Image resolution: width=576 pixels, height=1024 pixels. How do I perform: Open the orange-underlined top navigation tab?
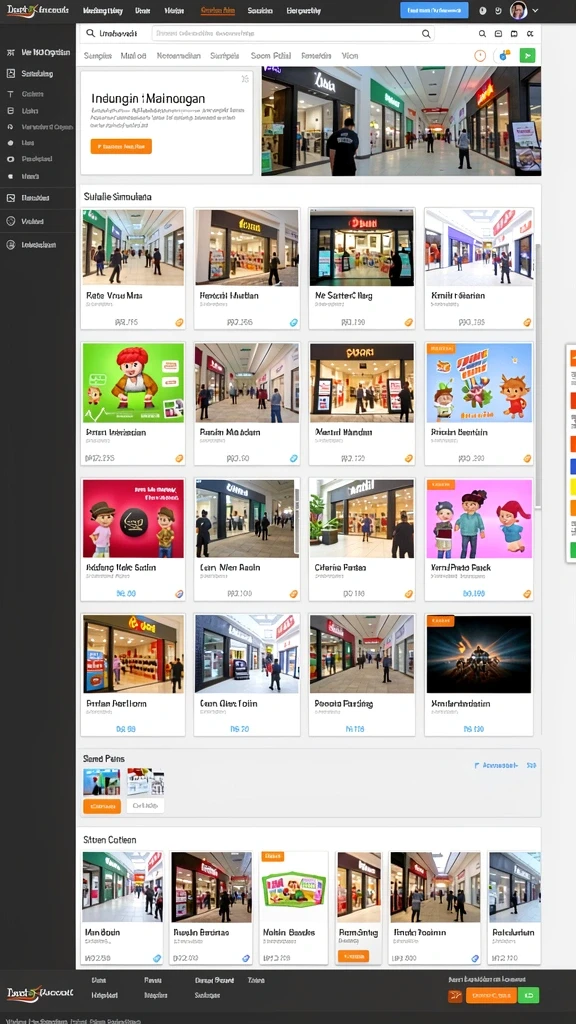coord(217,11)
